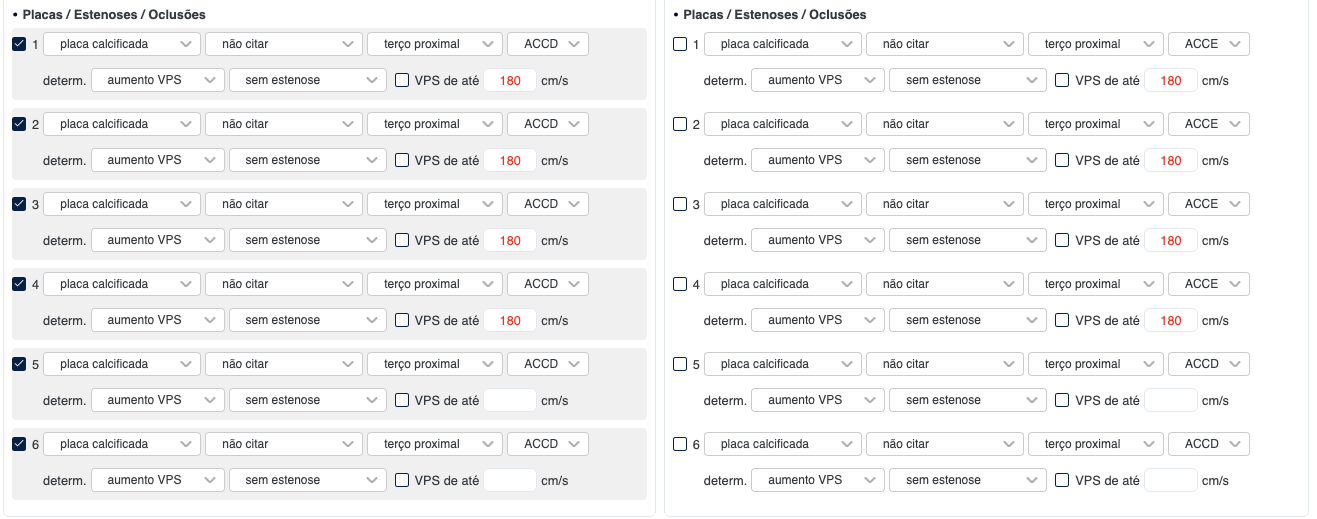Check row 2 checkbox in right panel
Image resolution: width=1317 pixels, height=519 pixels.
[x=680, y=124]
